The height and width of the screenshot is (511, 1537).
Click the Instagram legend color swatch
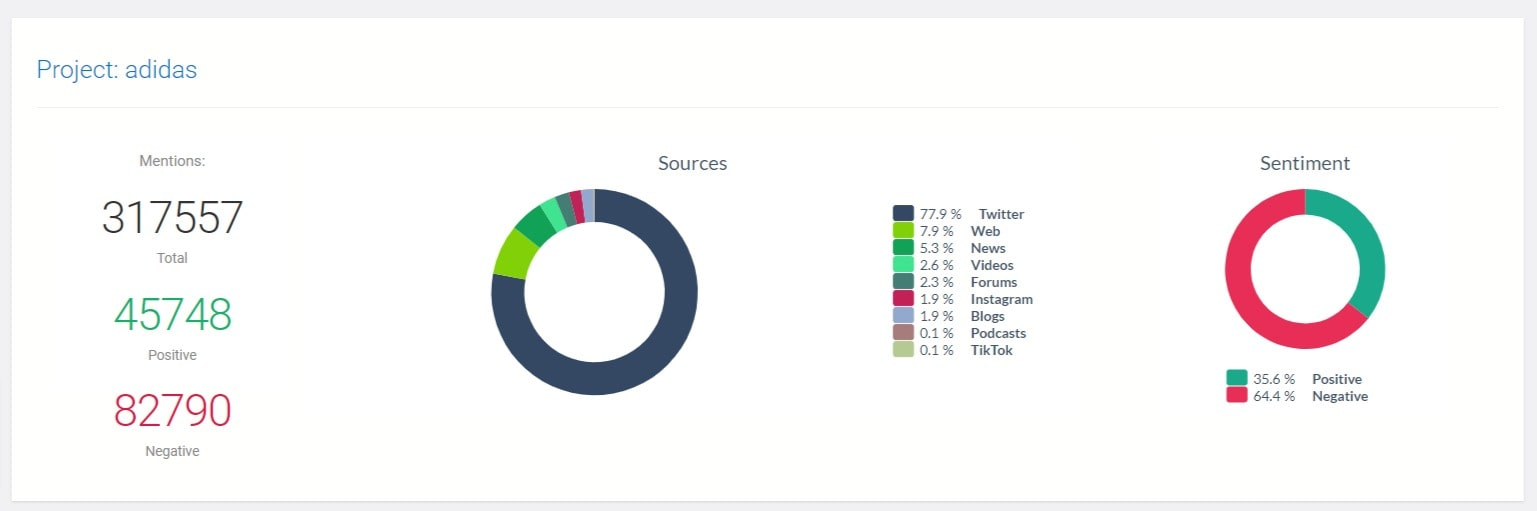903,298
